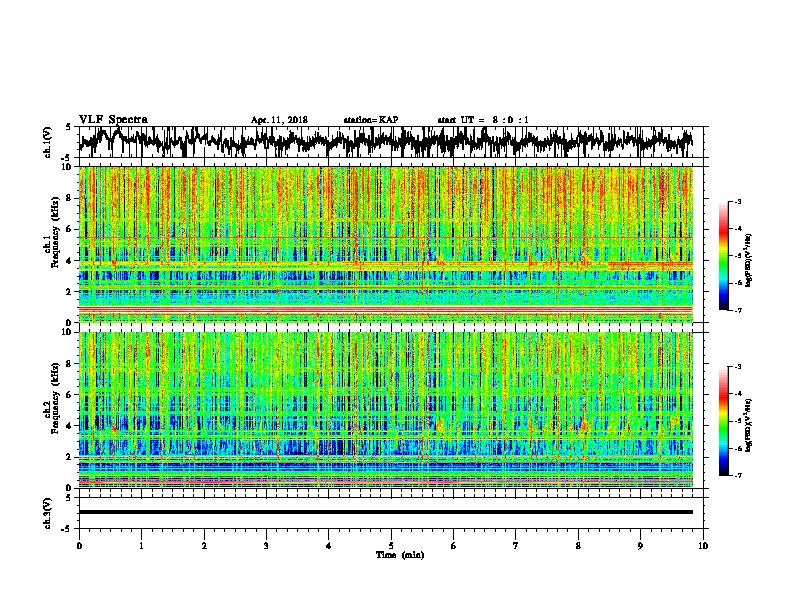Screen dimensions: 792x612
Task: Click the ch.1 spectrogram panel
Action: [385, 244]
